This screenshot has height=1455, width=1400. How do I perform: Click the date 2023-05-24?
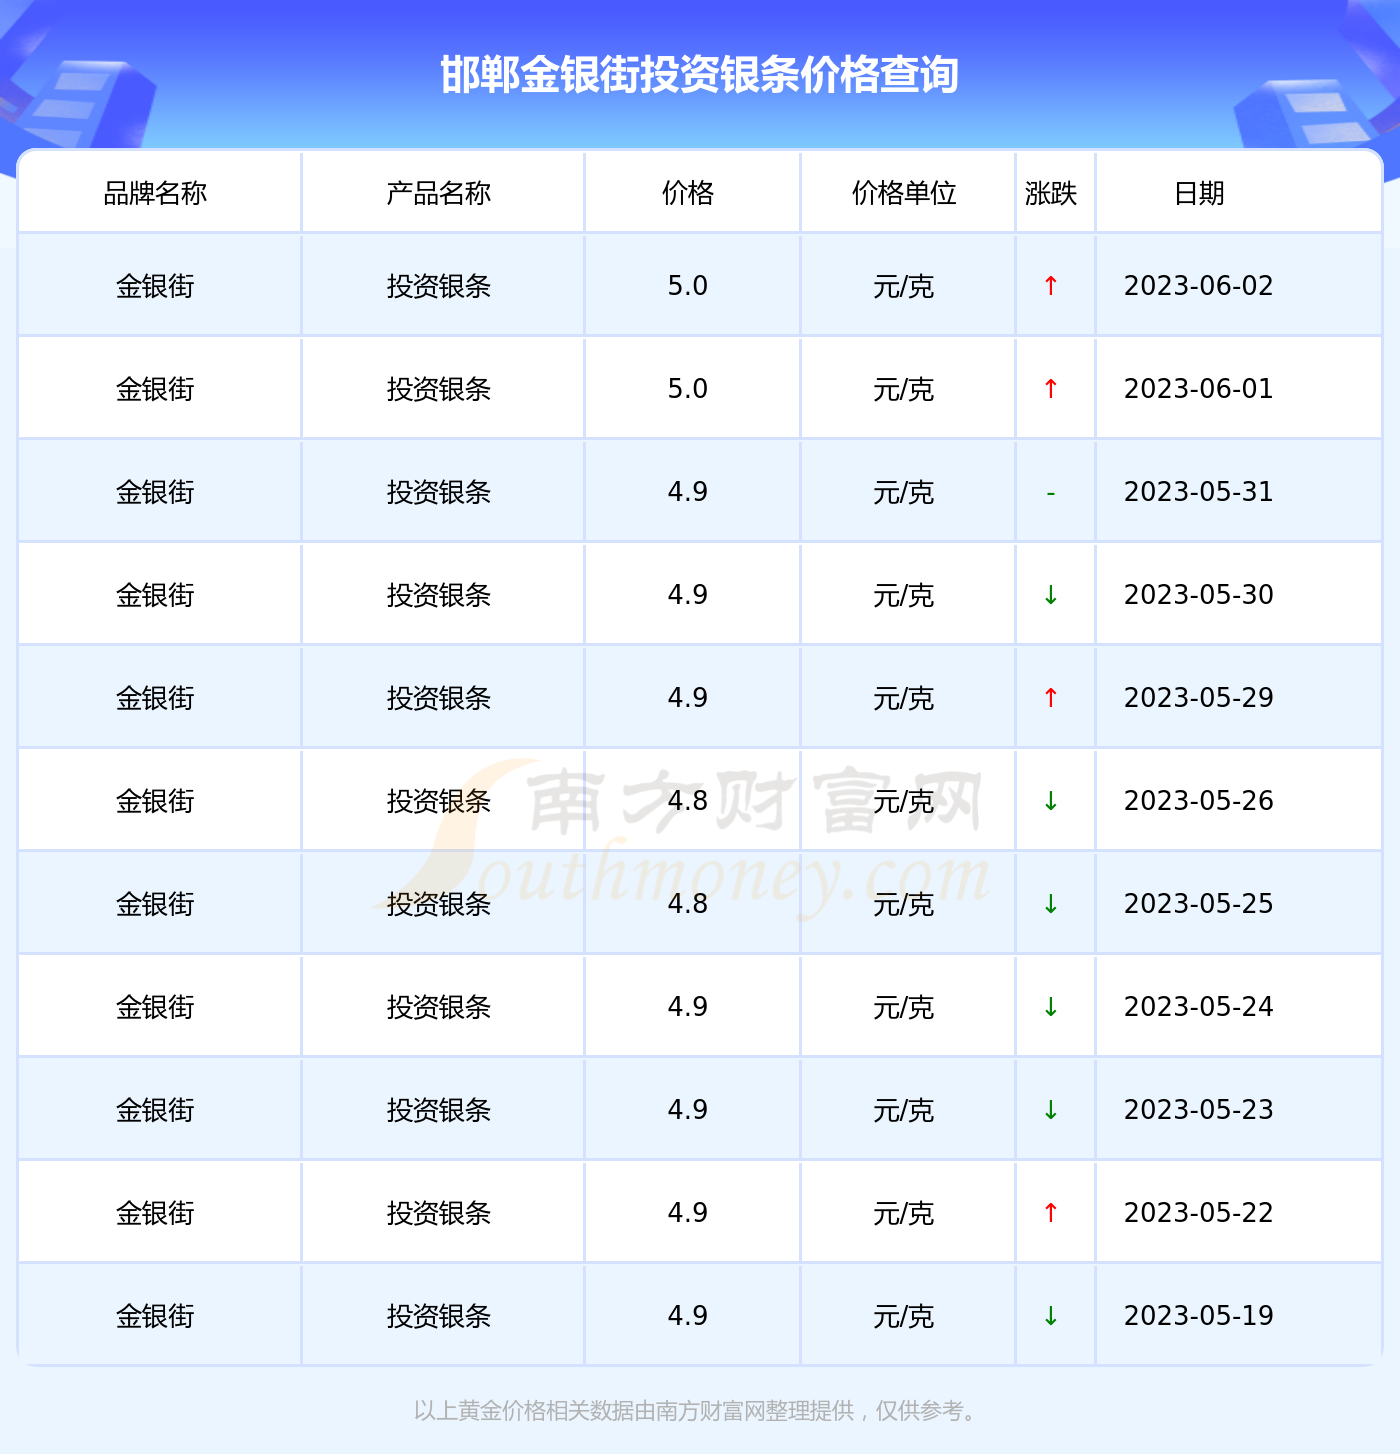(x=1199, y=1007)
